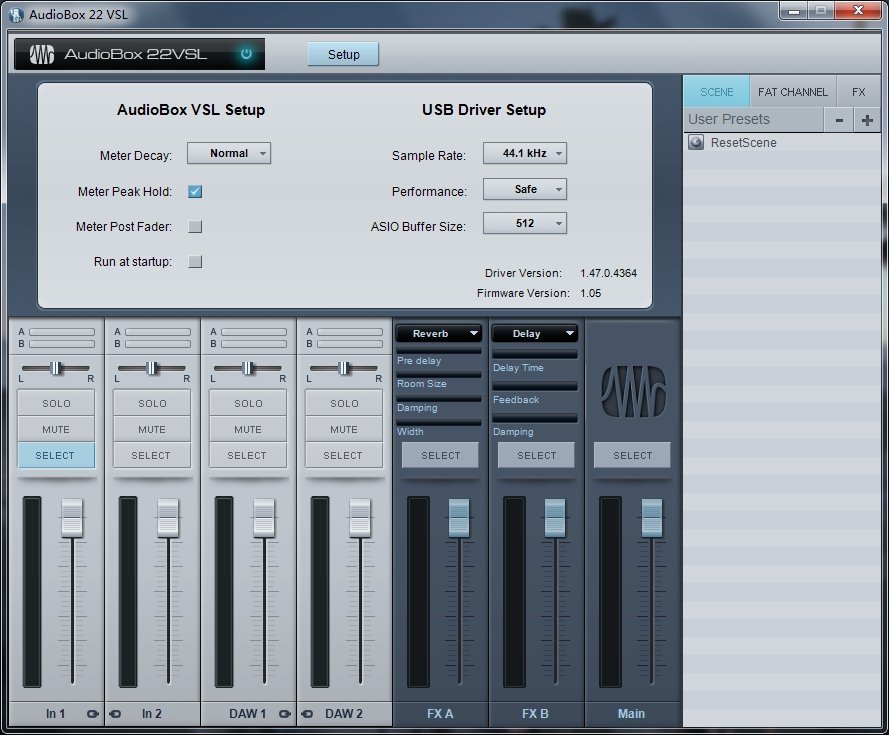Select the FX B channel
Image resolution: width=889 pixels, height=735 pixels.
click(x=536, y=455)
